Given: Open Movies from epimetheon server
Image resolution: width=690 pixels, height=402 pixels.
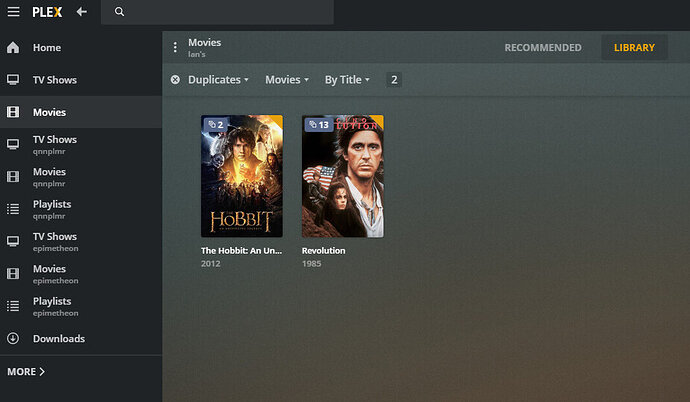Looking at the screenshot, I should 81,274.
